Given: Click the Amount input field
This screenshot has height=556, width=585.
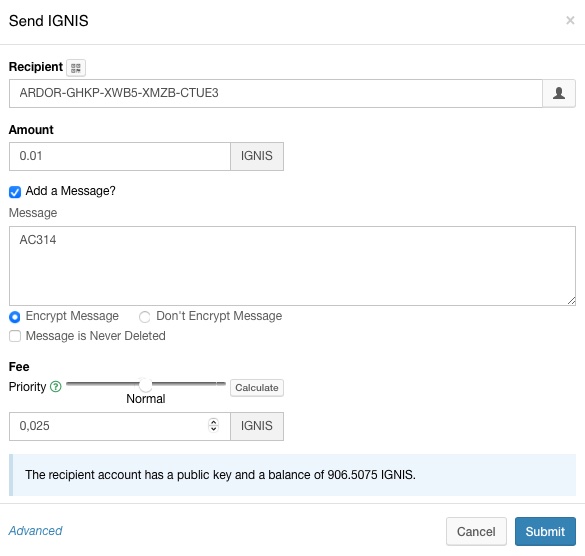Looking at the screenshot, I should pos(120,156).
